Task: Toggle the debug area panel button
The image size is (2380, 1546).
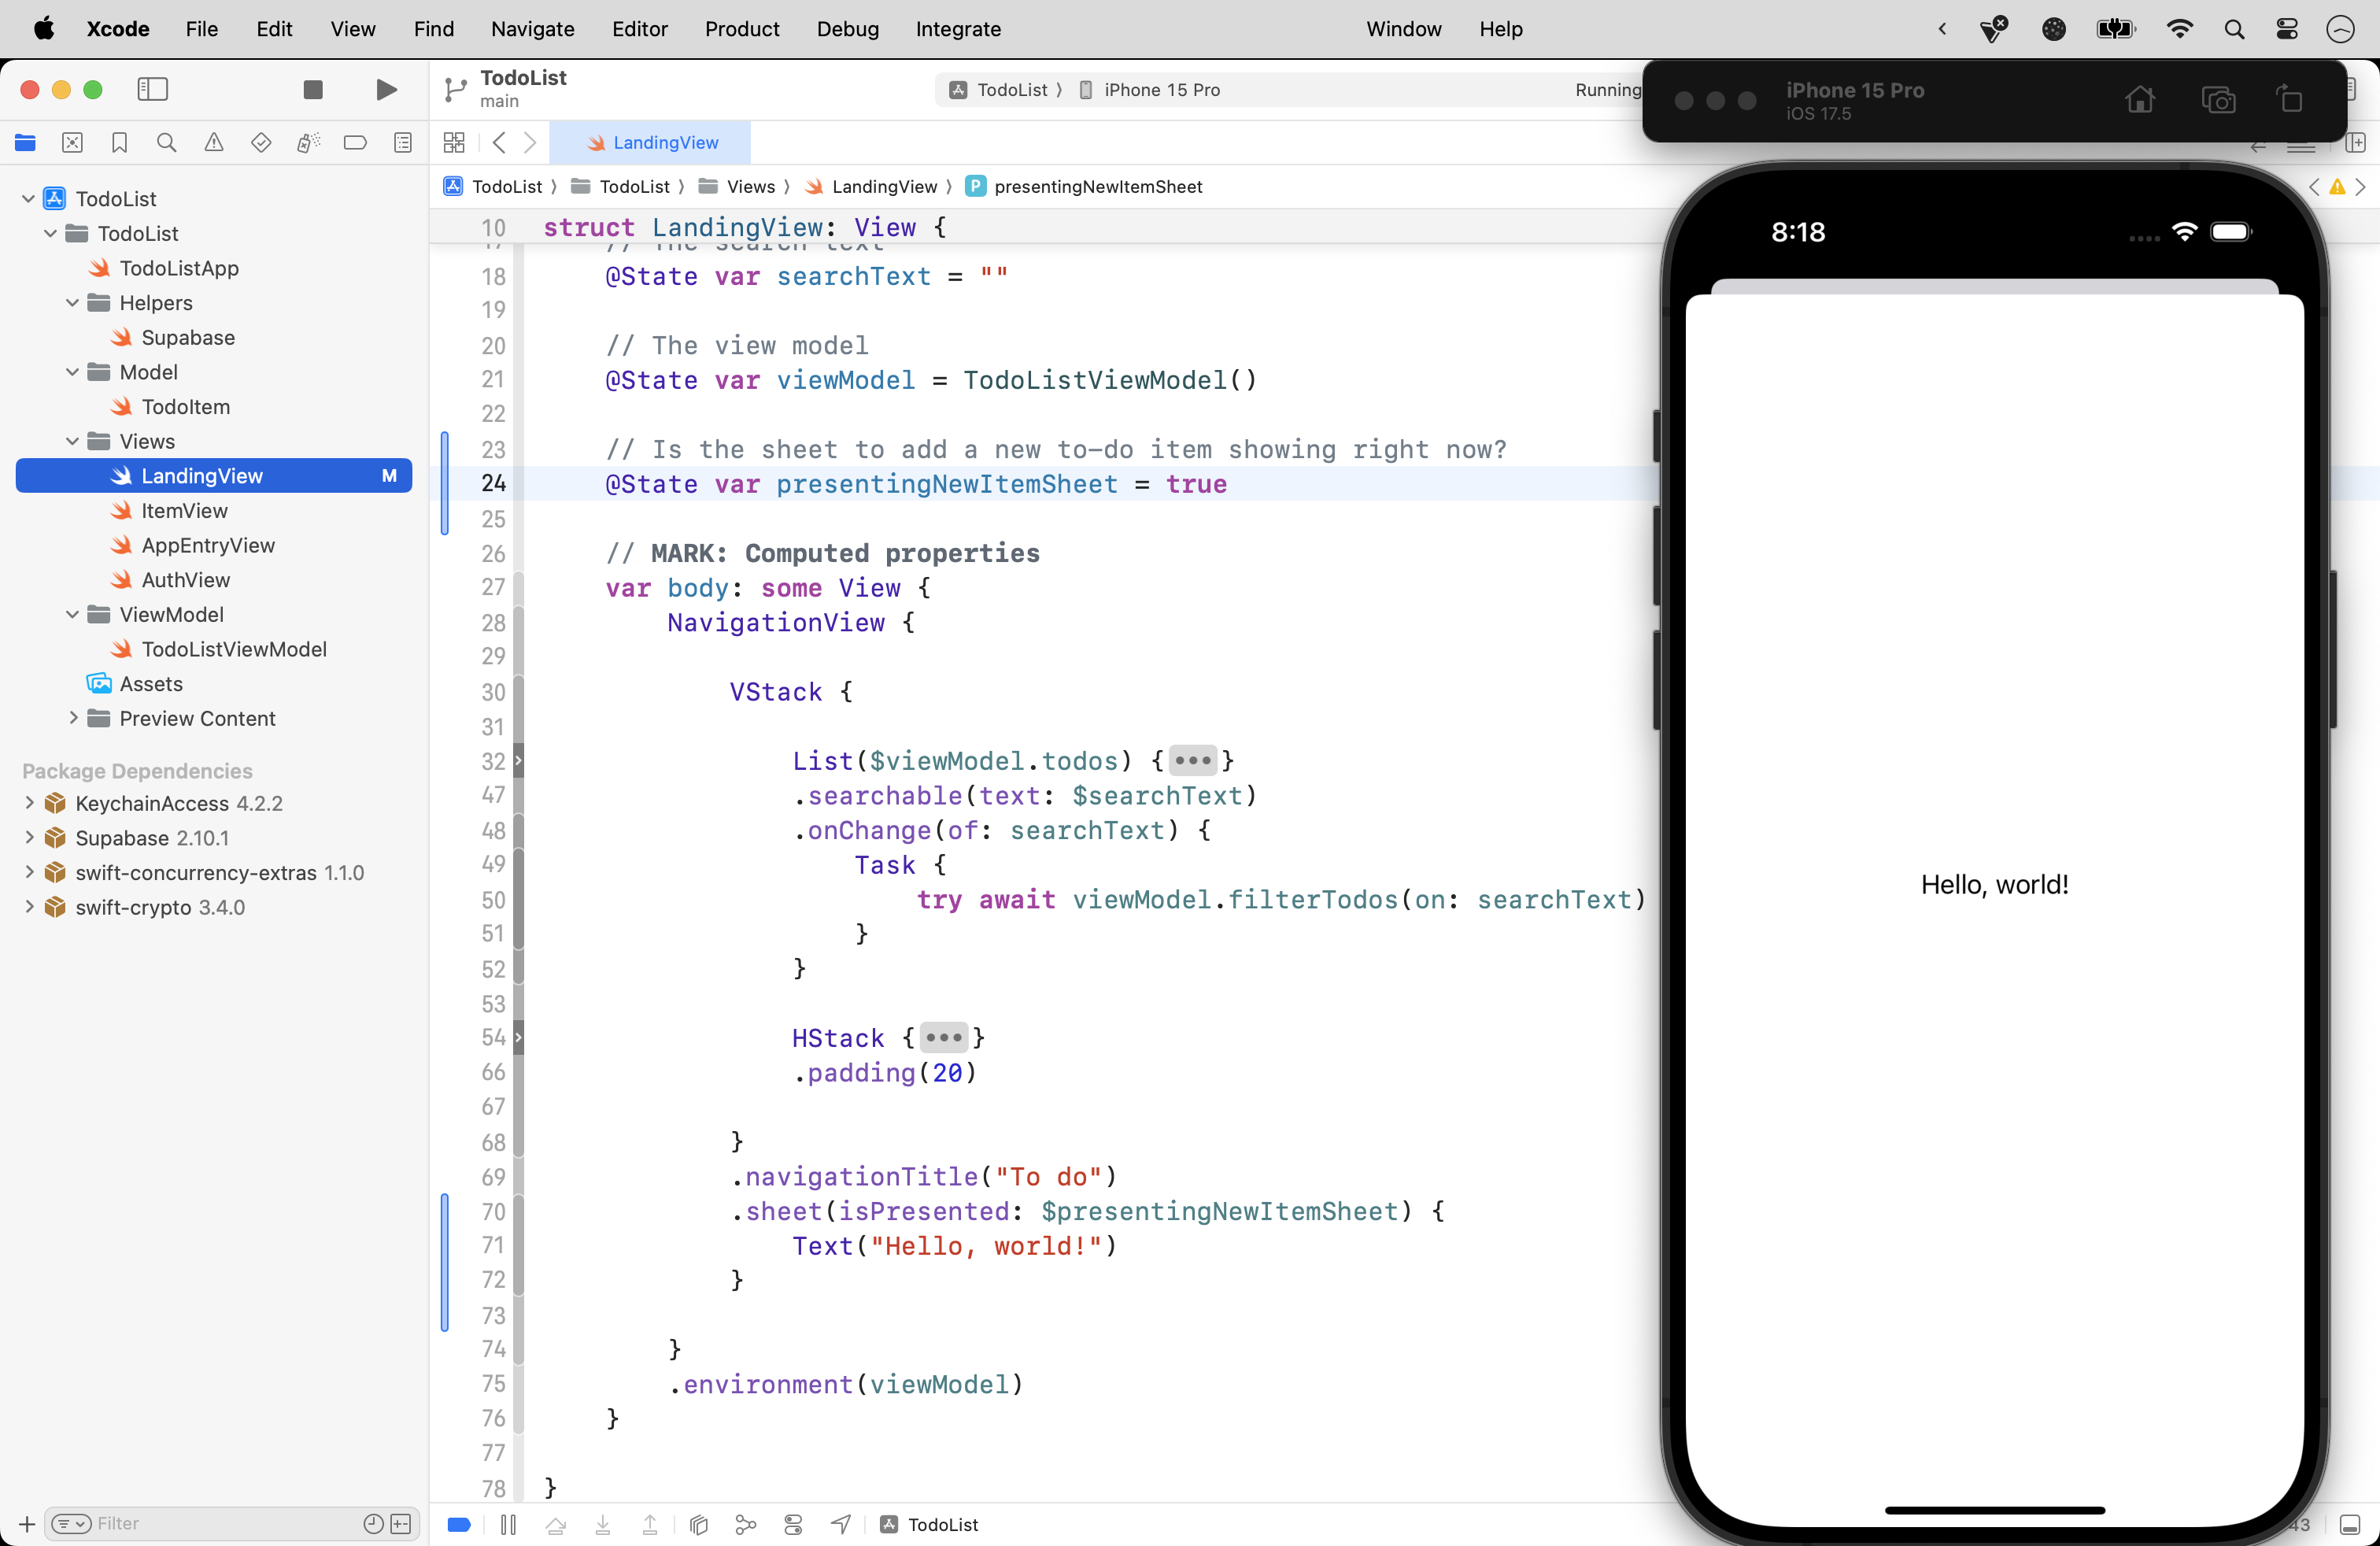Action: tap(2350, 1524)
